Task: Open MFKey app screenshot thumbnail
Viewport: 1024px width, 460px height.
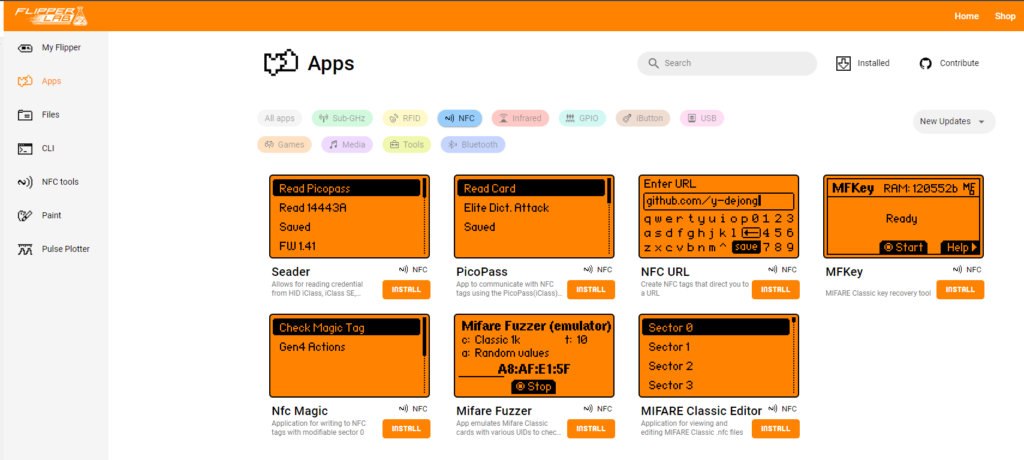Action: tap(903, 217)
